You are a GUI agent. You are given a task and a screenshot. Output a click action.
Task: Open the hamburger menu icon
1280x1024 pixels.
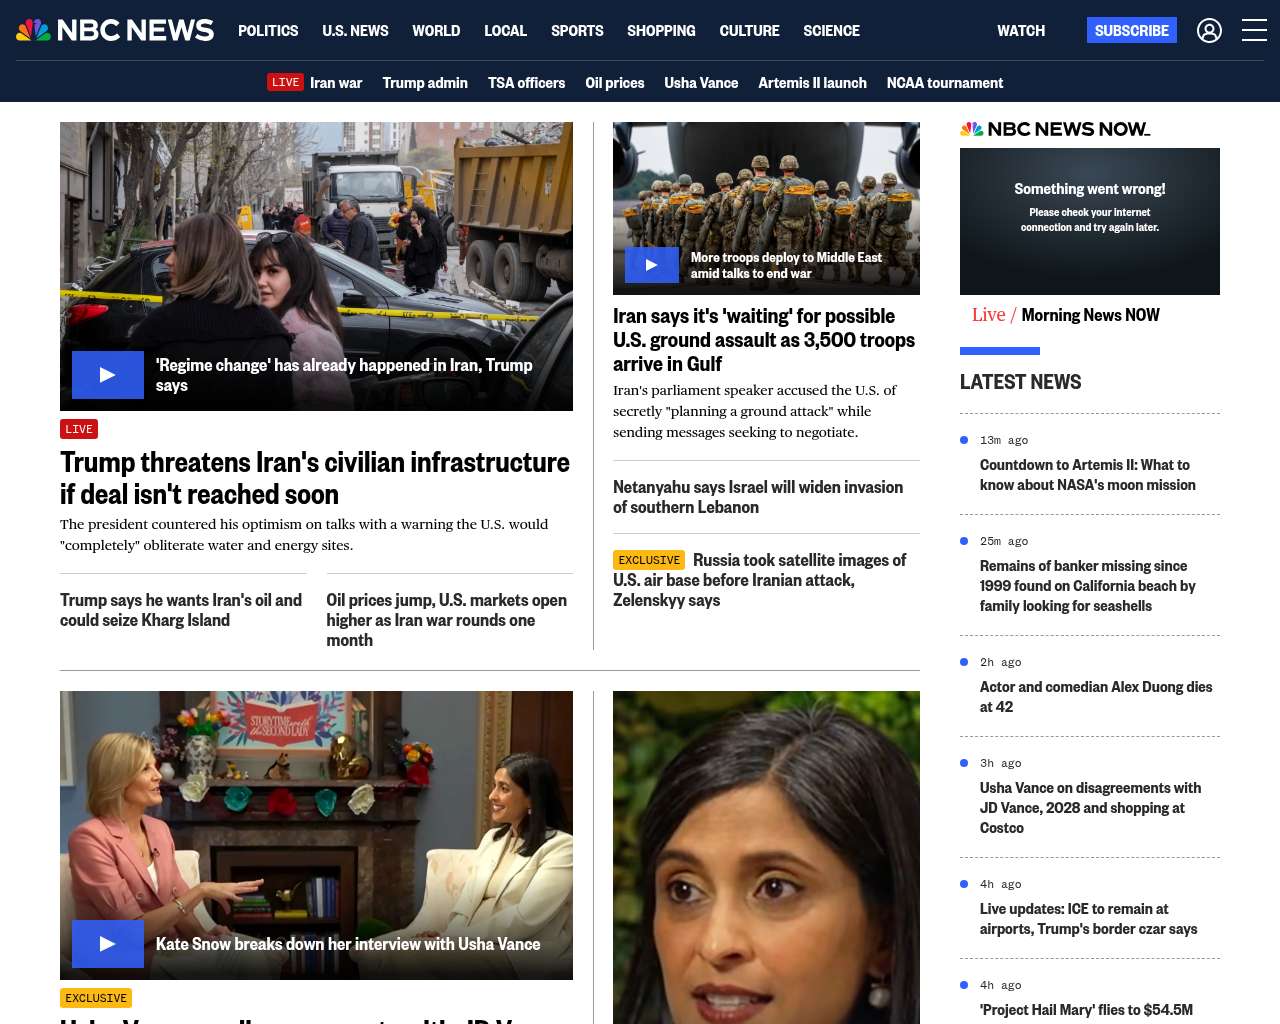(1254, 31)
